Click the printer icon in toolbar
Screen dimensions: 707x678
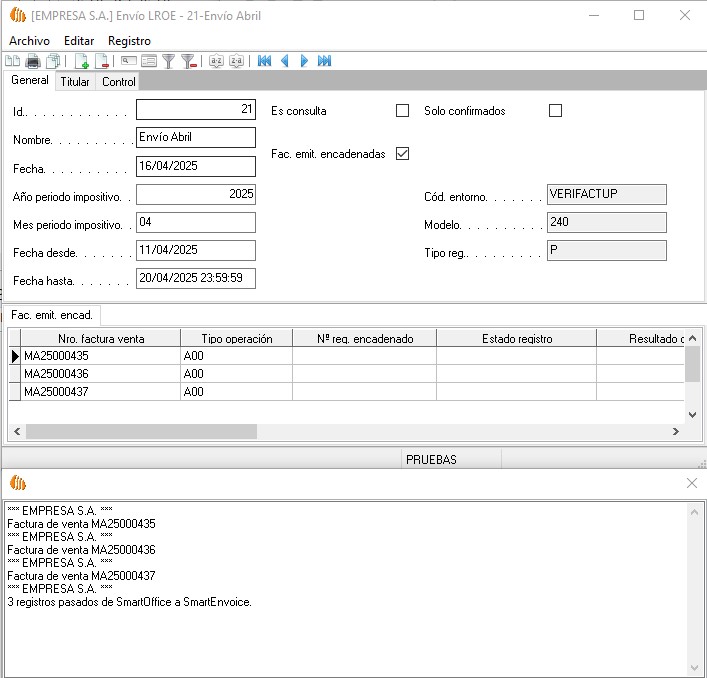click(x=33, y=61)
